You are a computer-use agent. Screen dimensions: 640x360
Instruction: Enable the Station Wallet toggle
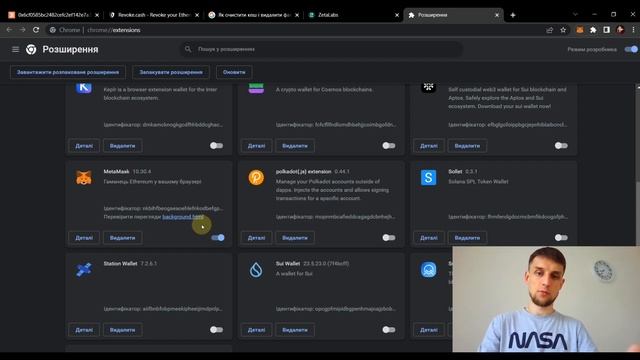pyautogui.click(x=216, y=330)
